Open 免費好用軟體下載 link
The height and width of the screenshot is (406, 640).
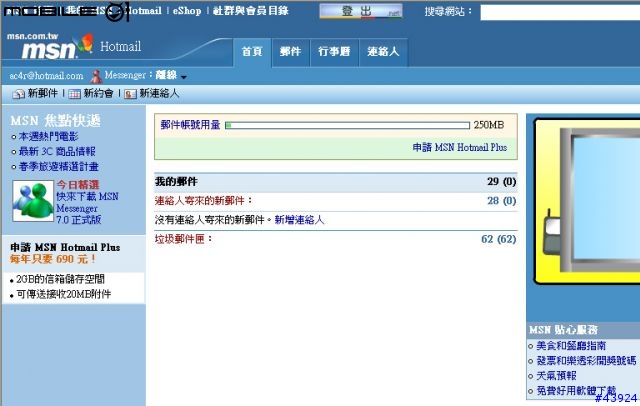[576, 390]
